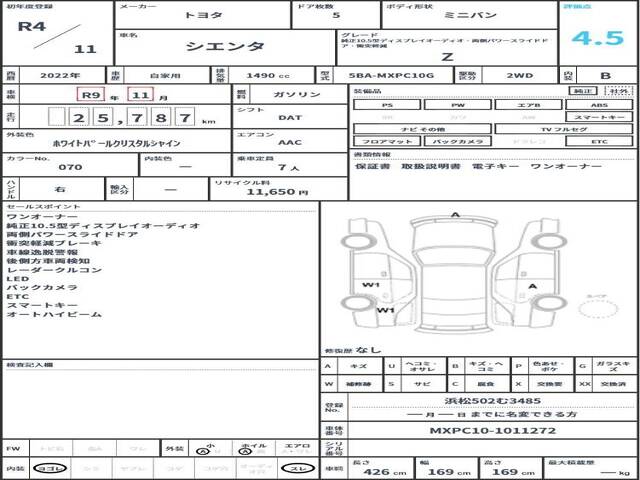The width and height of the screenshot is (640, 480).
Task: Click the circled A under ホイル
Action: 246,451
